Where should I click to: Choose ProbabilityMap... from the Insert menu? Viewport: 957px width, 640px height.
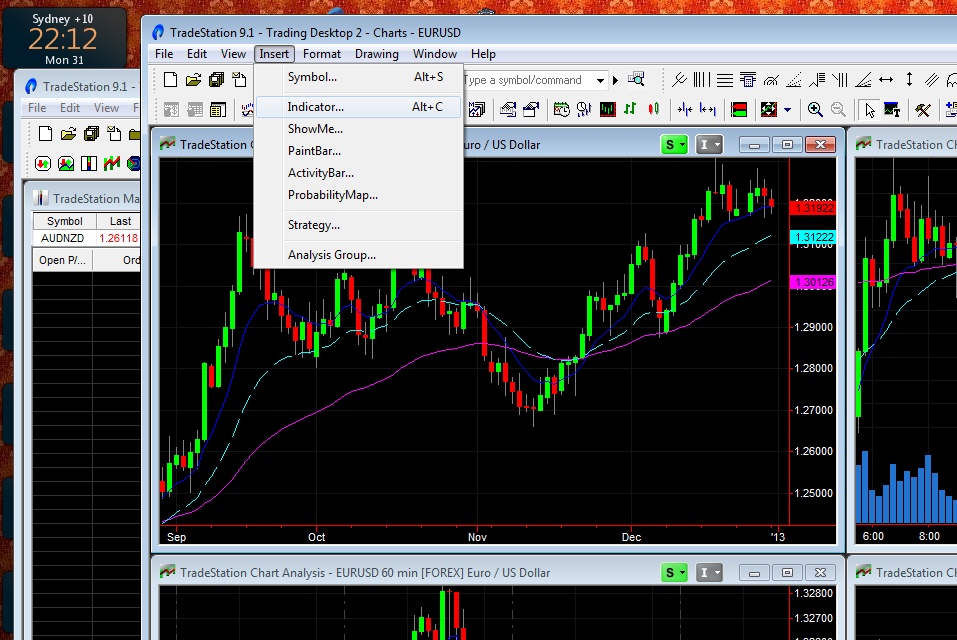click(x=359, y=195)
